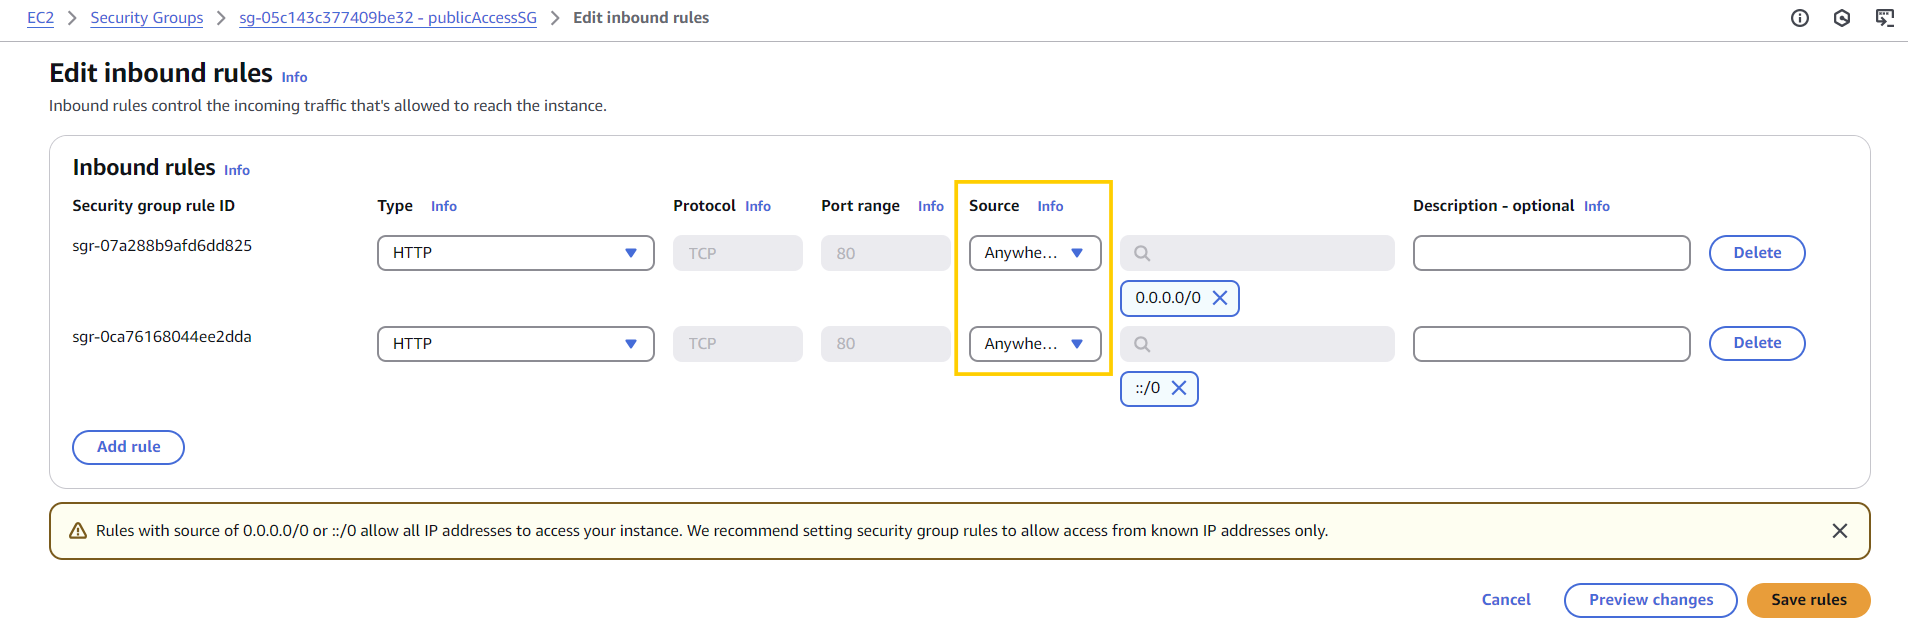Expand Source dropdown for the first rule
Viewport: 1908px width, 628px height.
[x=1034, y=253]
